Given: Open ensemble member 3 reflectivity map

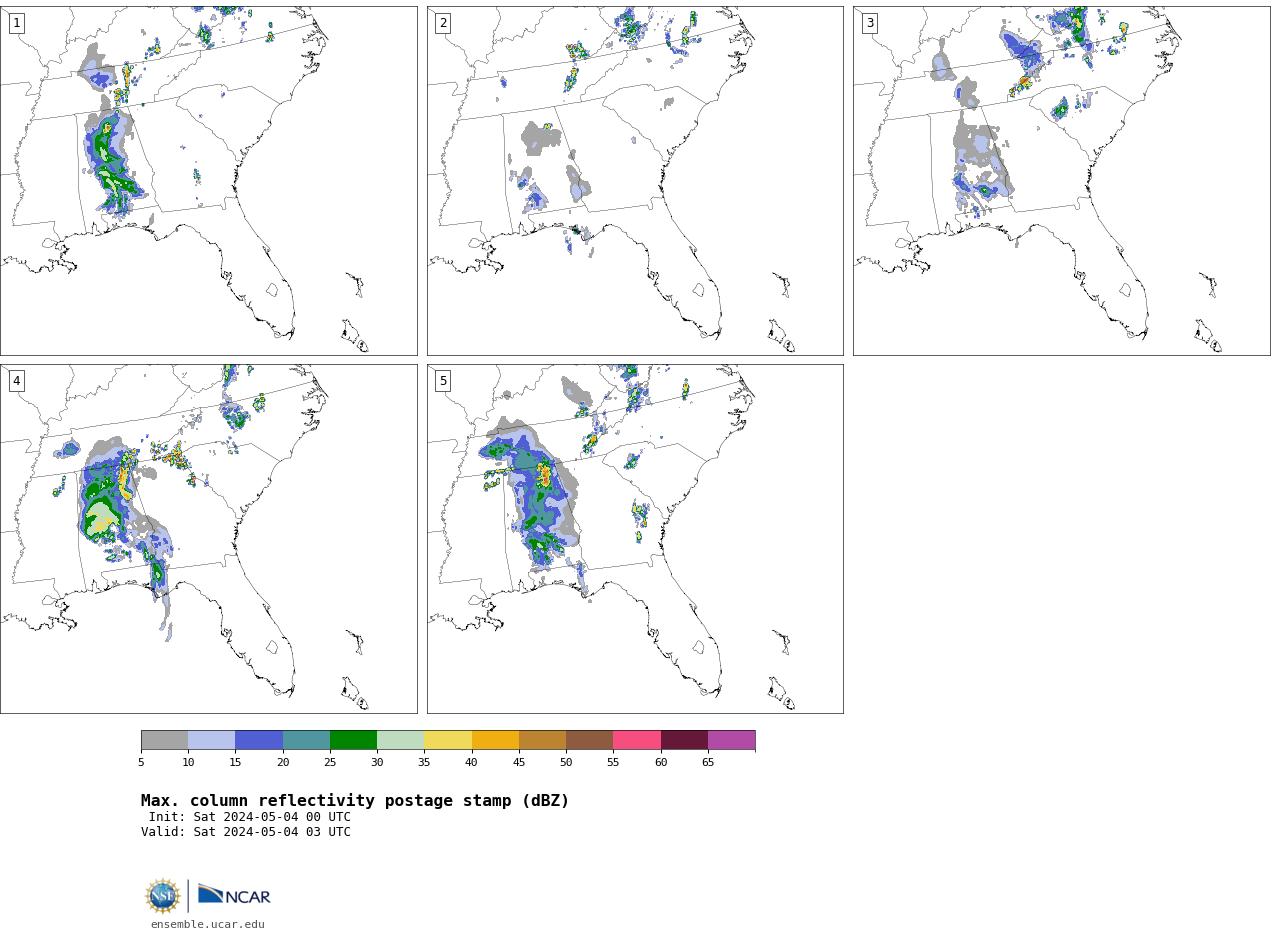Looking at the screenshot, I should coord(1062,181).
